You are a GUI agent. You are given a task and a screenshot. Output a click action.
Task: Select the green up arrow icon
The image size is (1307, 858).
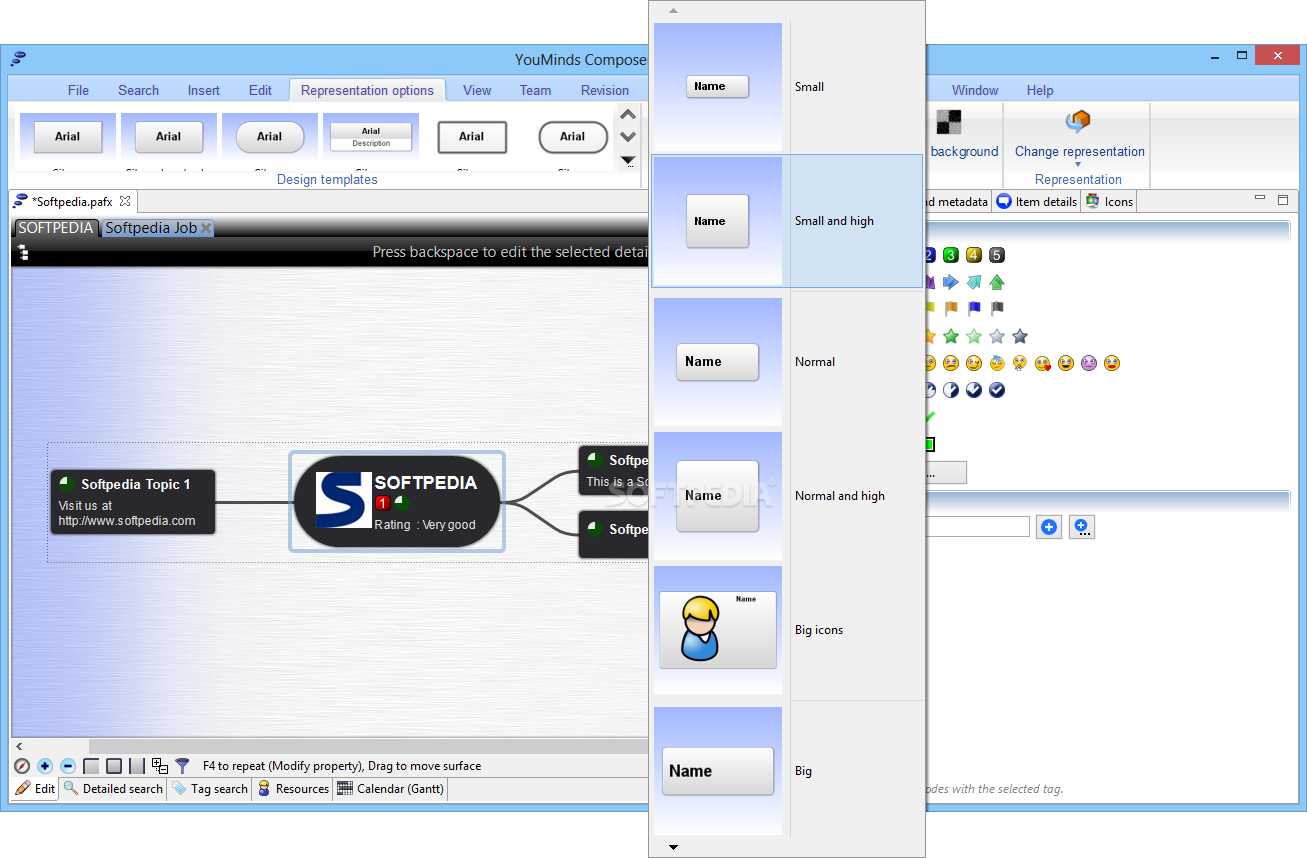click(x=996, y=283)
